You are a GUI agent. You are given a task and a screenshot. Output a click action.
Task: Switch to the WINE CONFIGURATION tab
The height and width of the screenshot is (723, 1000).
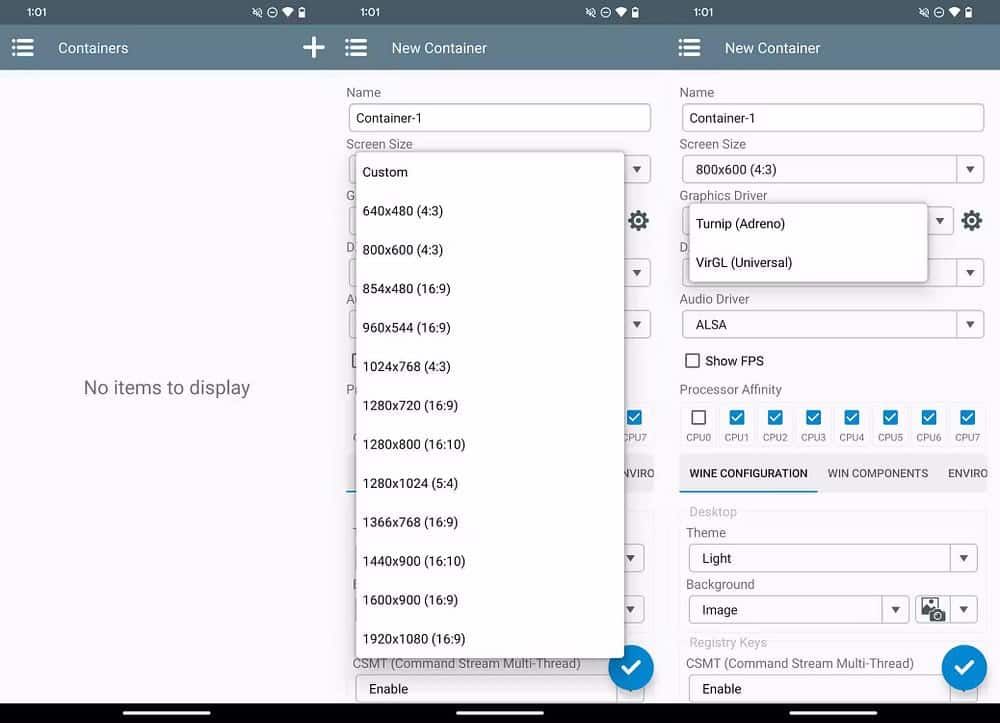click(x=748, y=473)
